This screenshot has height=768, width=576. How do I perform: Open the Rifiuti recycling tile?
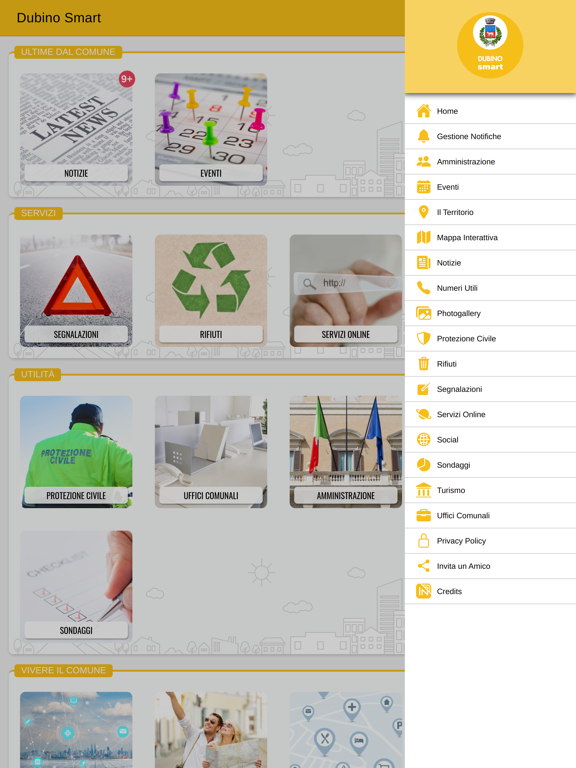pos(211,291)
